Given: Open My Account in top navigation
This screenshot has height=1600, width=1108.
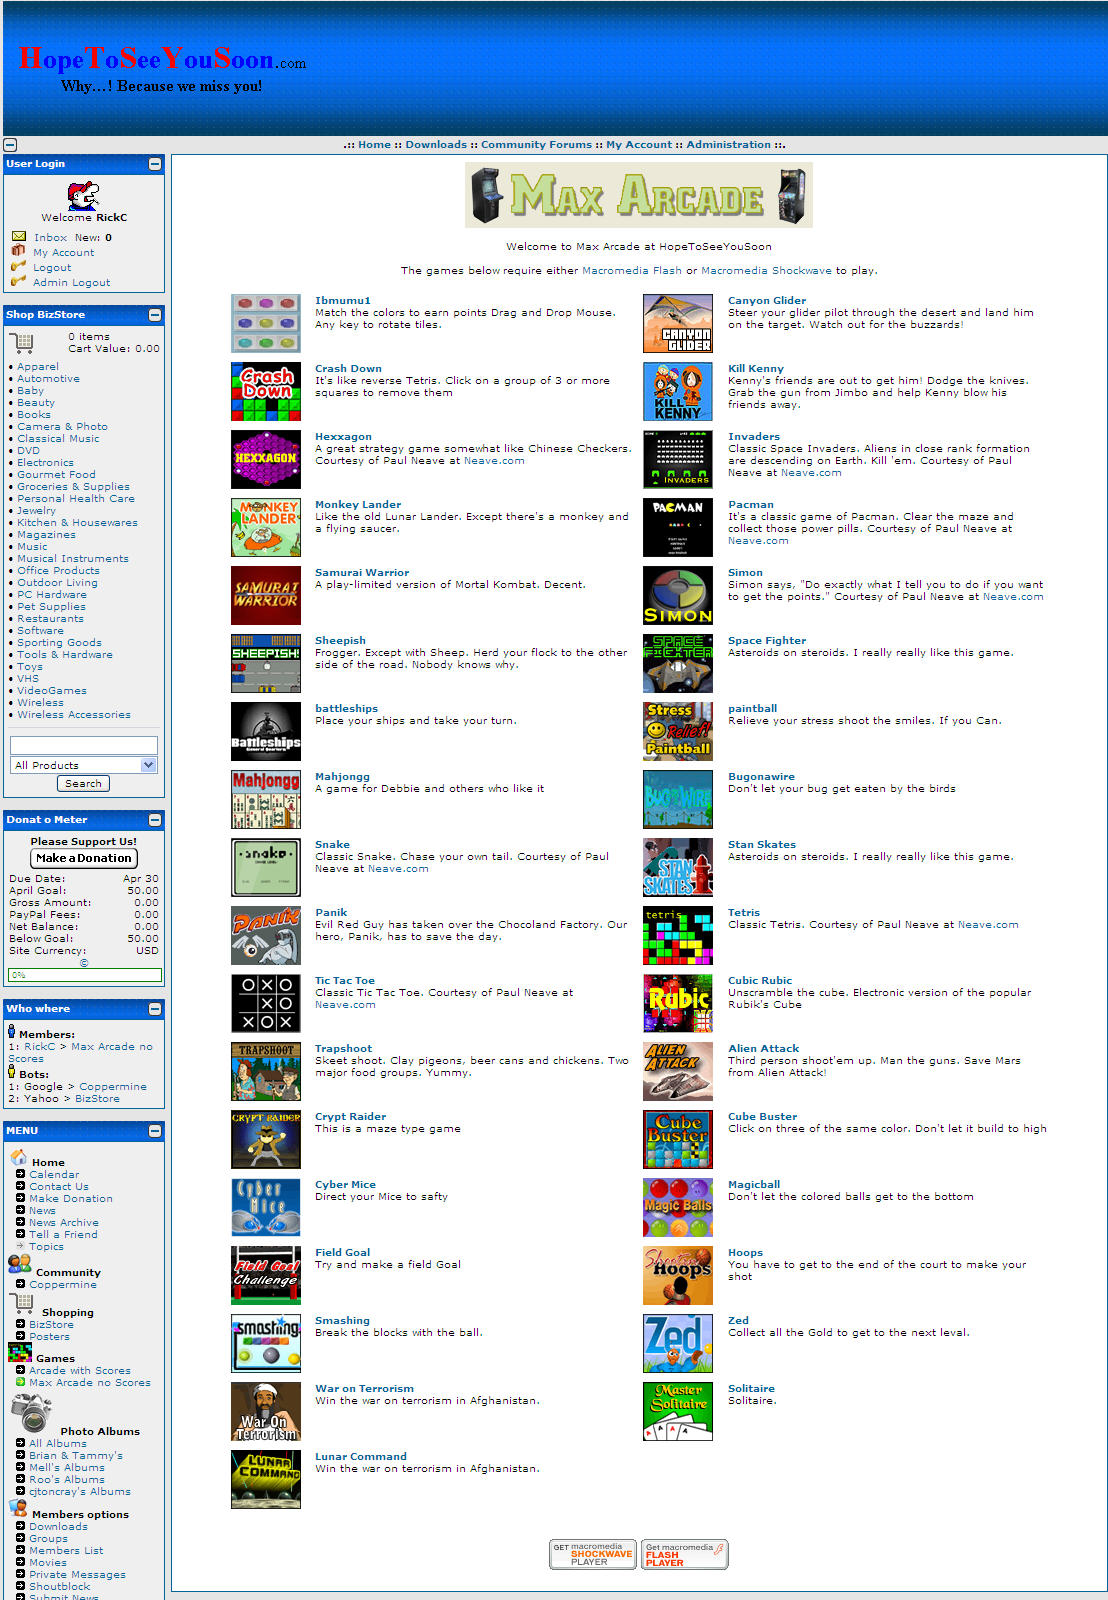Looking at the screenshot, I should (x=639, y=145).
